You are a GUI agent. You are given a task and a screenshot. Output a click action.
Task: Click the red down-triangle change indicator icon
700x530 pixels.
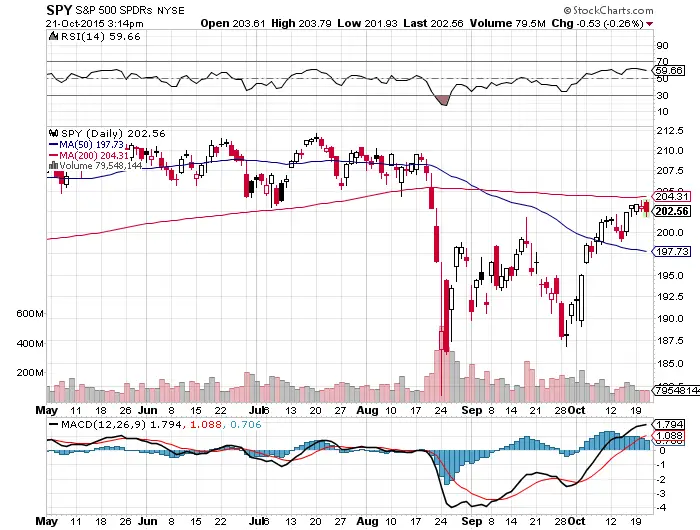649,24
